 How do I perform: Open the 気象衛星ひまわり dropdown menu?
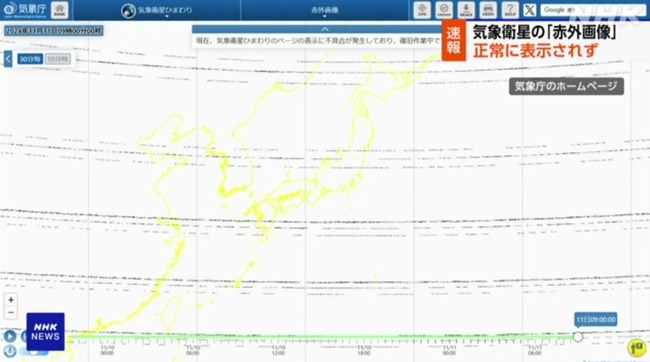157,10
